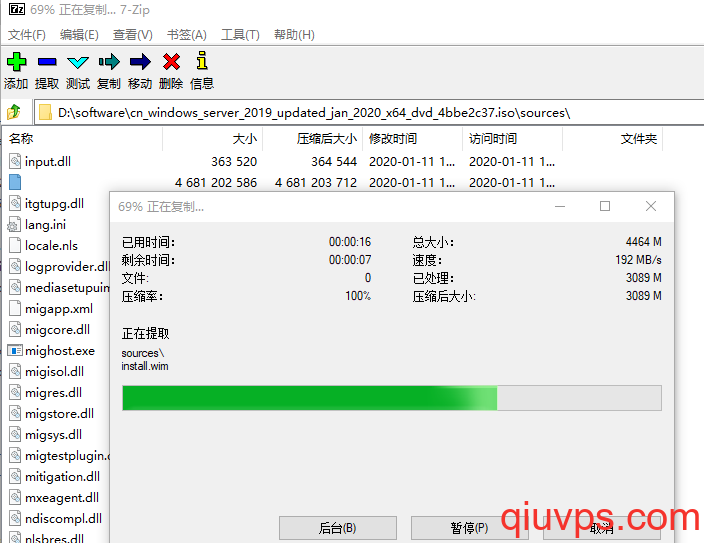
Task: Select the input.dll file row
Action: point(332,161)
